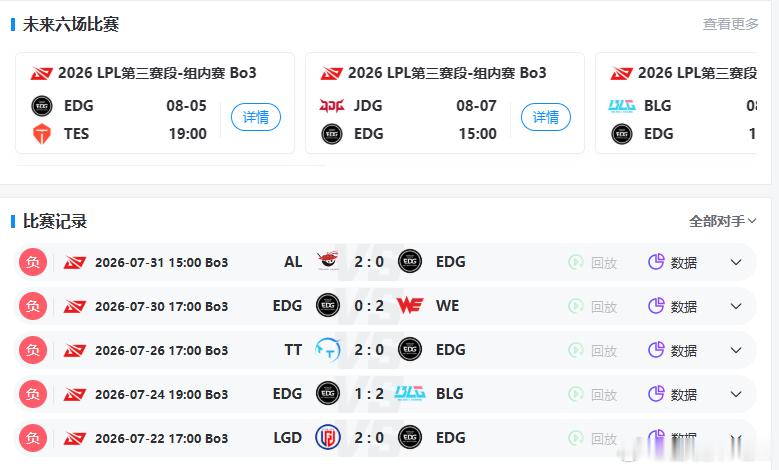Click the TT team logo icon
Image resolution: width=779 pixels, height=470 pixels.
328,349
